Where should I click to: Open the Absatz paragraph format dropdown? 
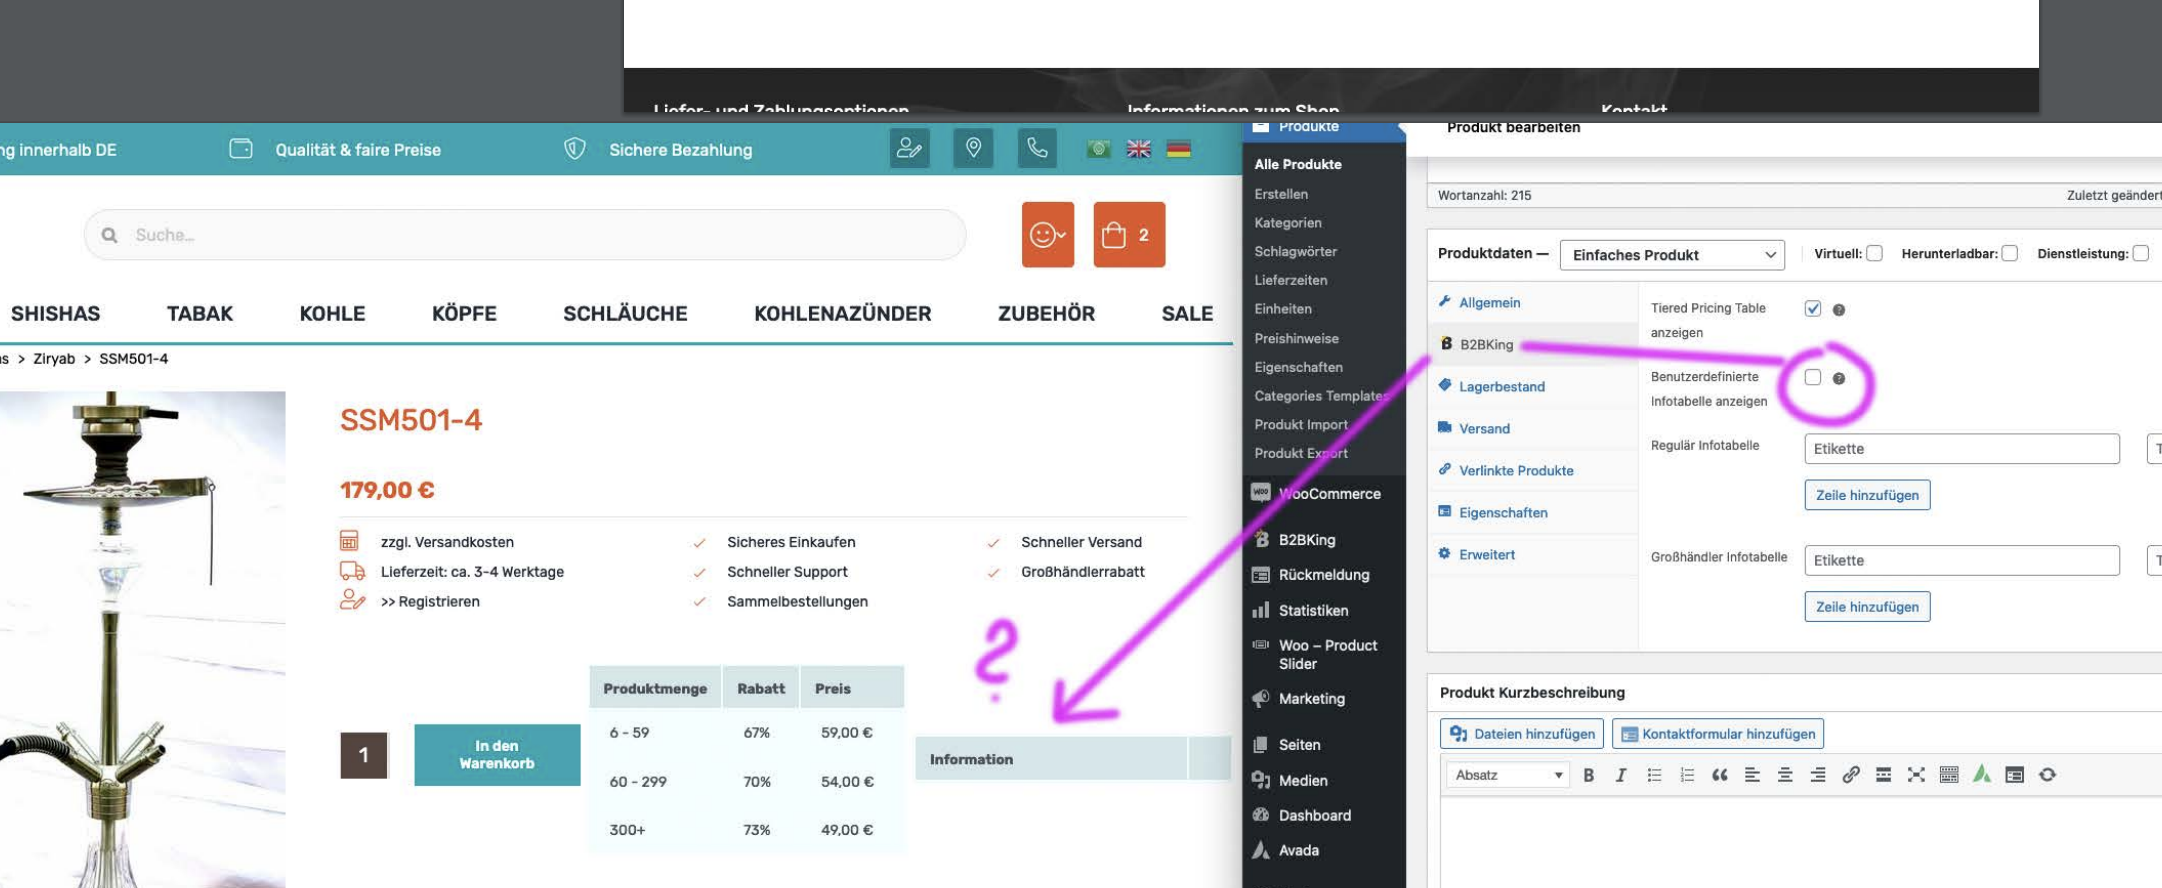(x=1508, y=775)
